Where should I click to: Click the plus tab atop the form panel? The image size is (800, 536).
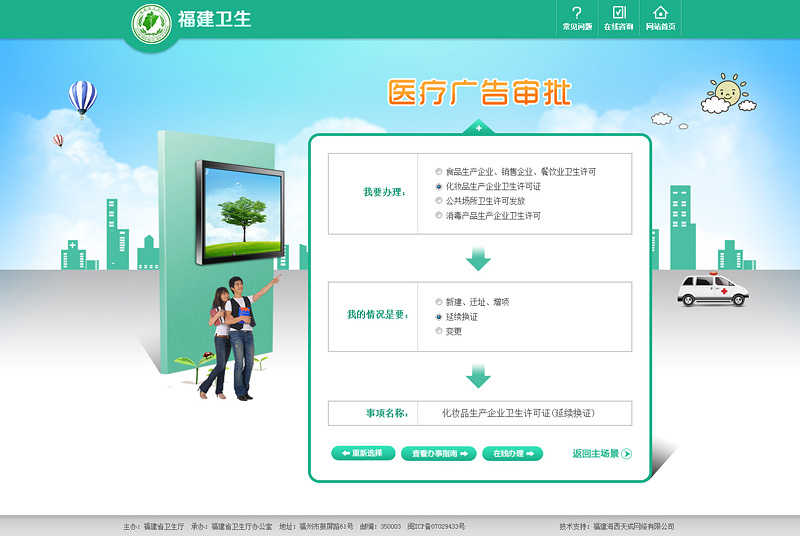[x=478, y=128]
